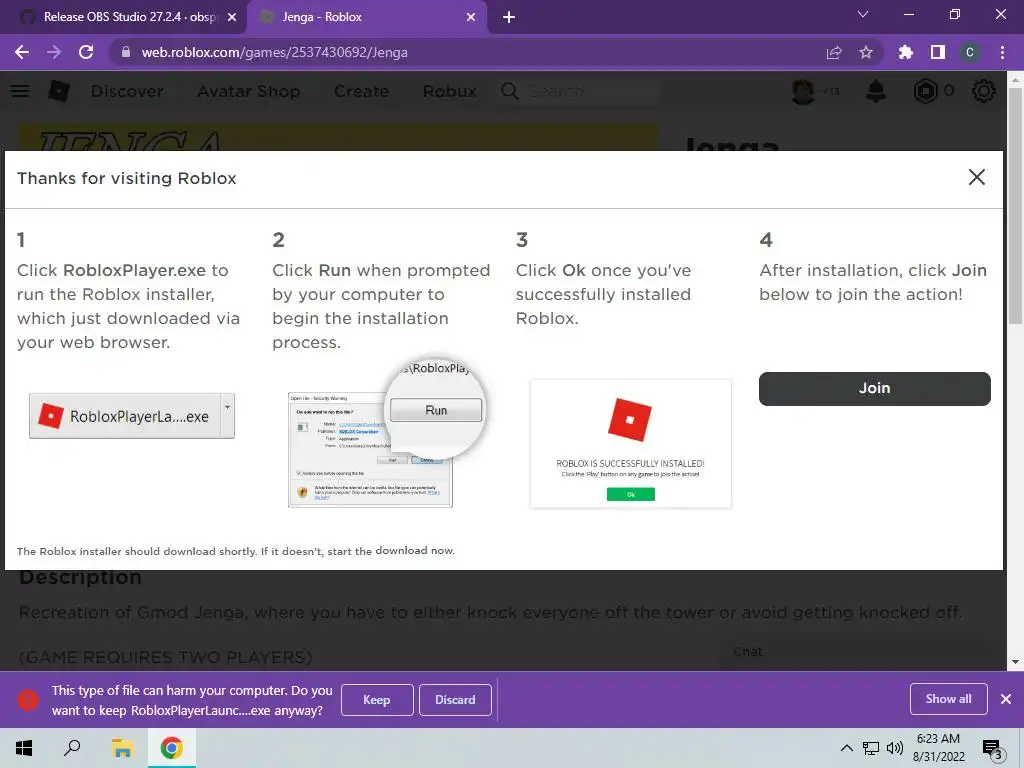The width and height of the screenshot is (1024, 768).
Task: Reload the Jenga Roblox page
Action: (x=86, y=52)
